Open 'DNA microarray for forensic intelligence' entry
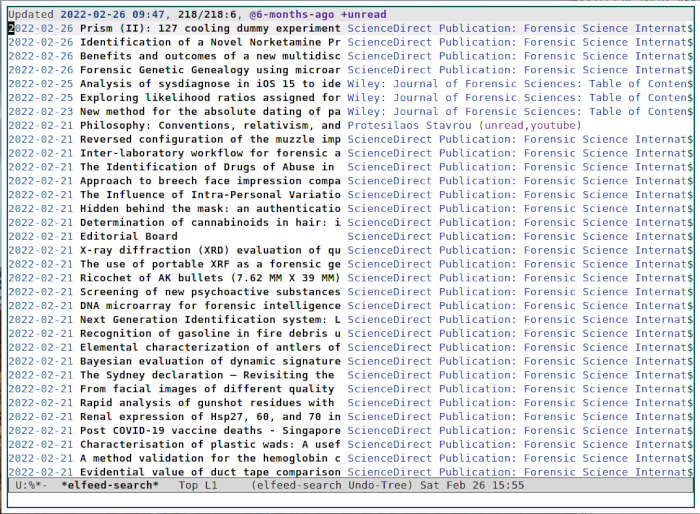 pyautogui.click(x=210, y=305)
